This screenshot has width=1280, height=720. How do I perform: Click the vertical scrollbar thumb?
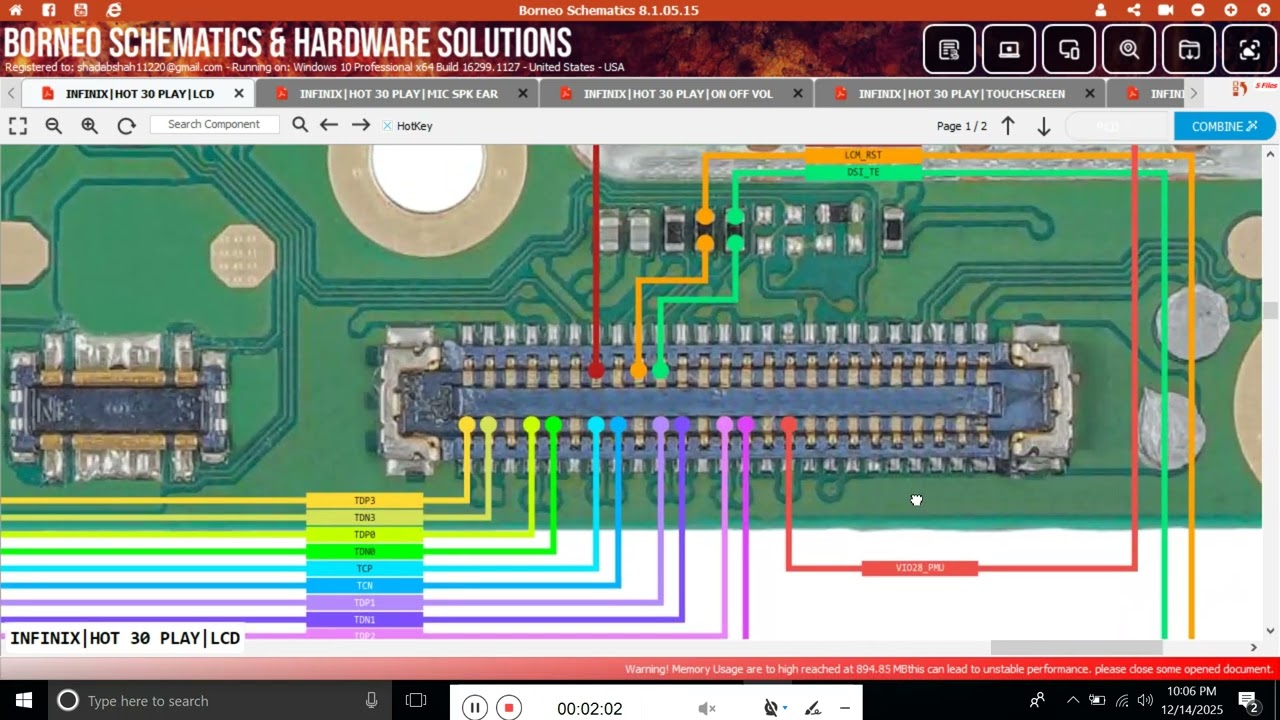(x=1270, y=311)
